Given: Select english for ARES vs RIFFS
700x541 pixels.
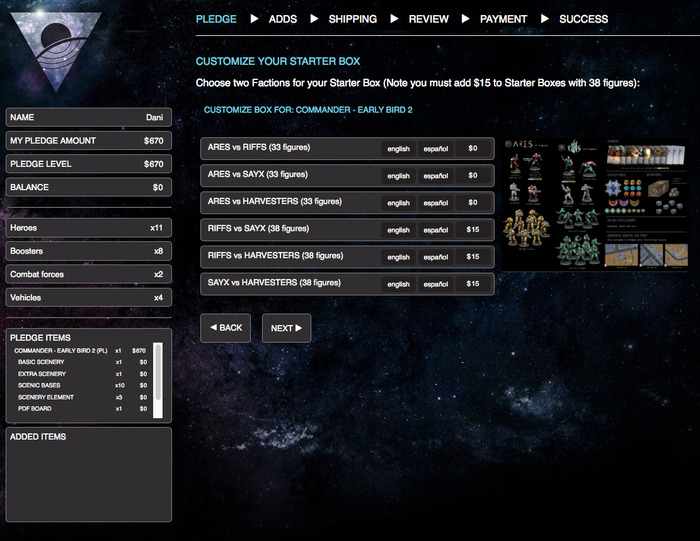Looking at the screenshot, I should tap(399, 149).
